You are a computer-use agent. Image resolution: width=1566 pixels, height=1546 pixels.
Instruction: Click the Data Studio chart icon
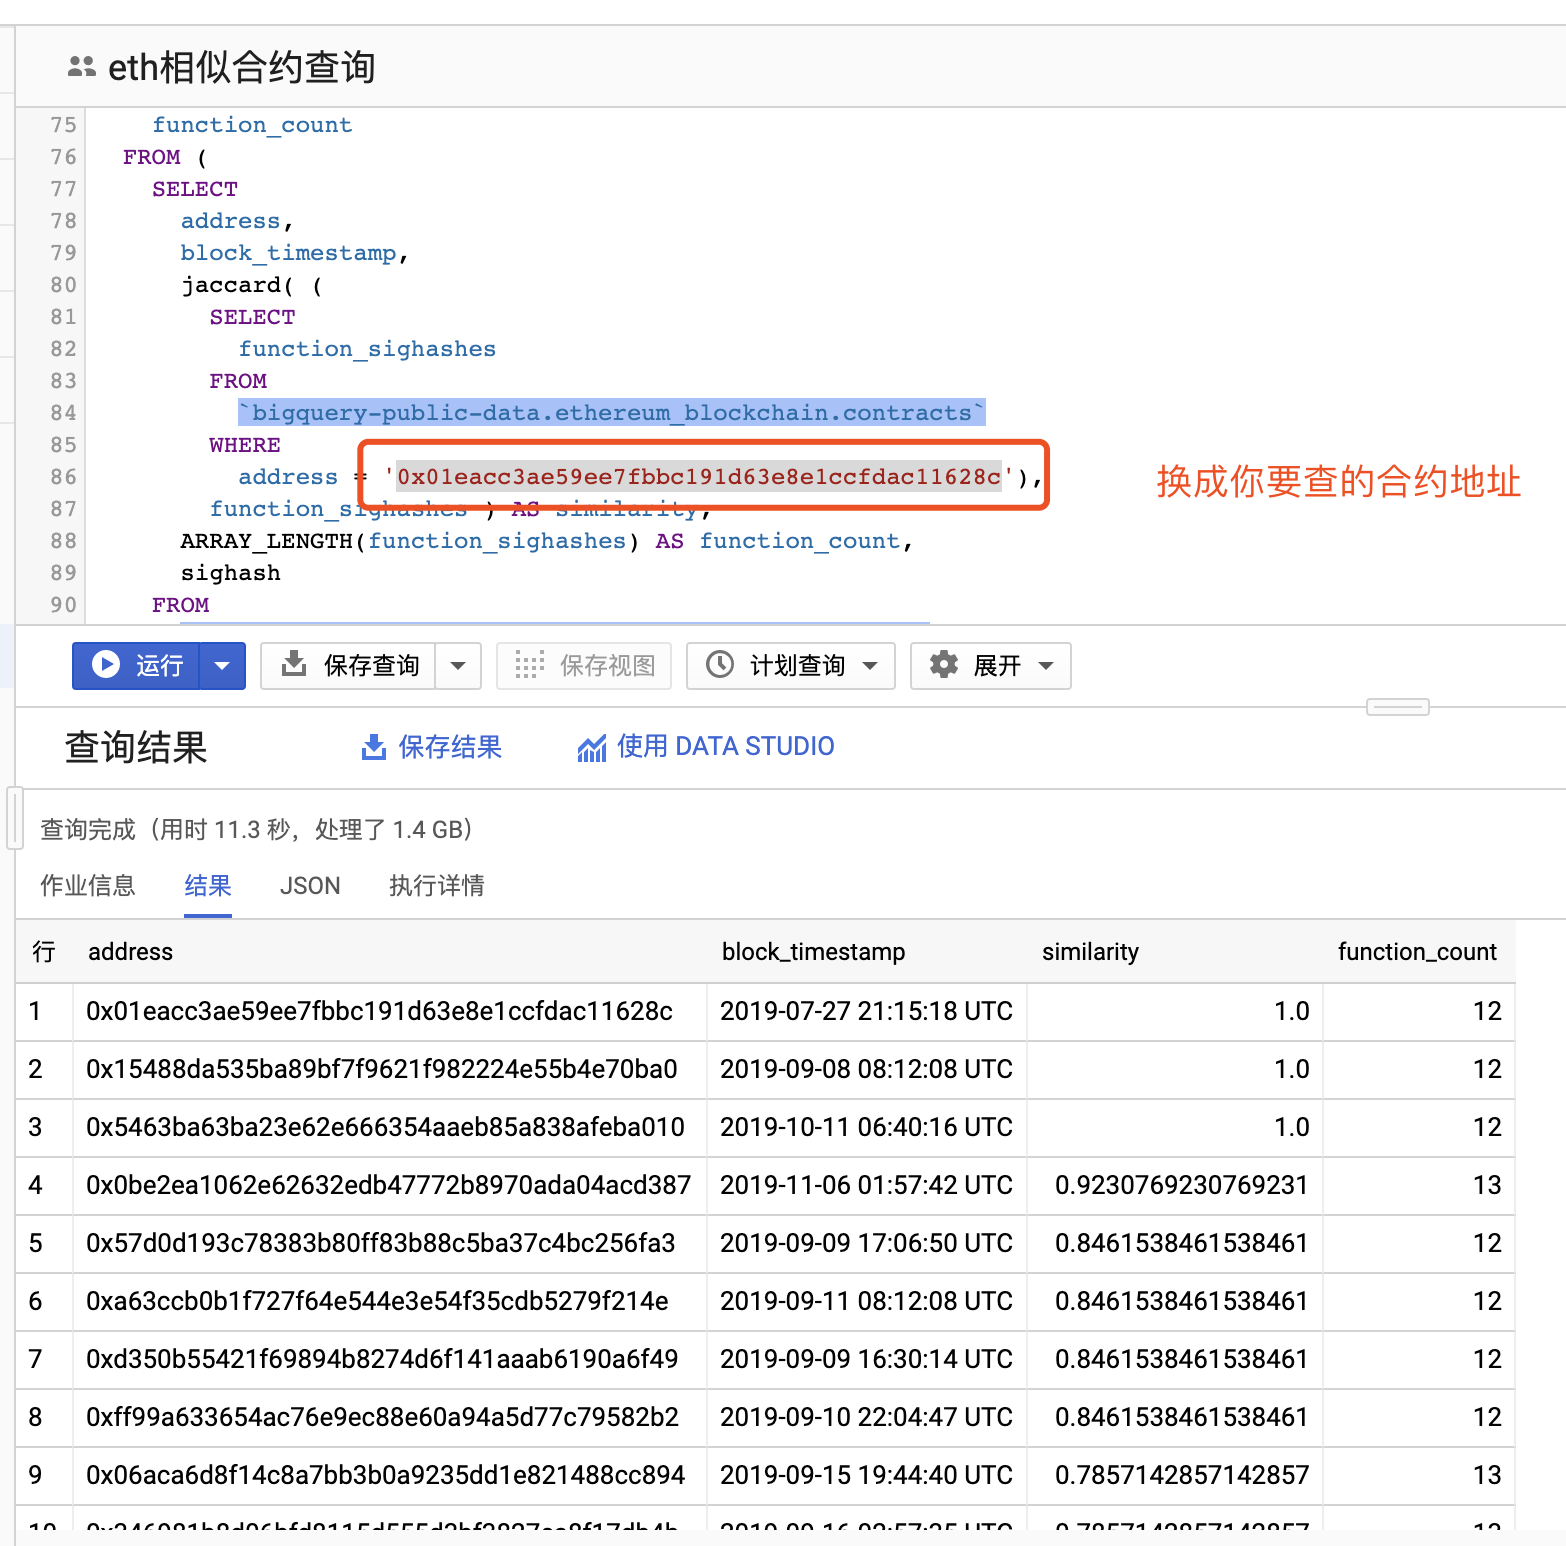pyautogui.click(x=592, y=747)
